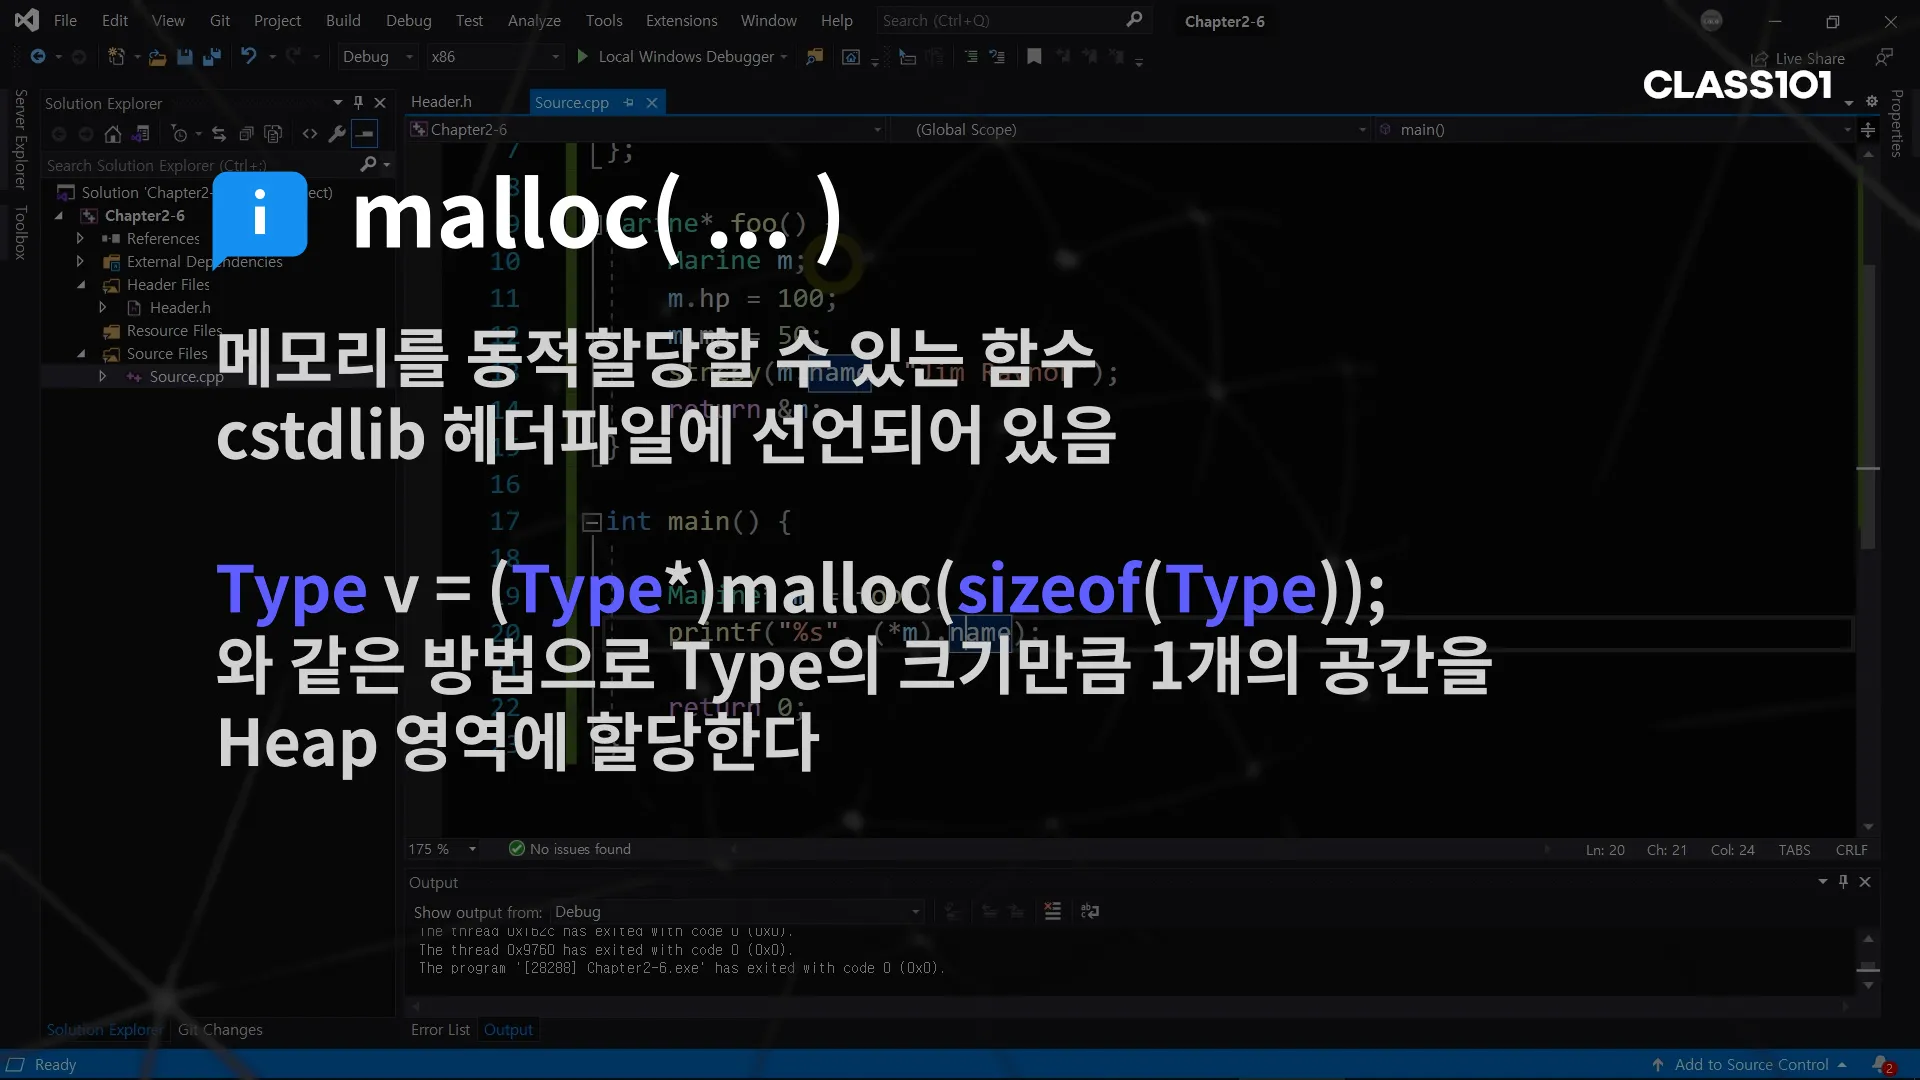The height and width of the screenshot is (1080, 1920).
Task: Click the Live Share button
Action: [1798, 58]
